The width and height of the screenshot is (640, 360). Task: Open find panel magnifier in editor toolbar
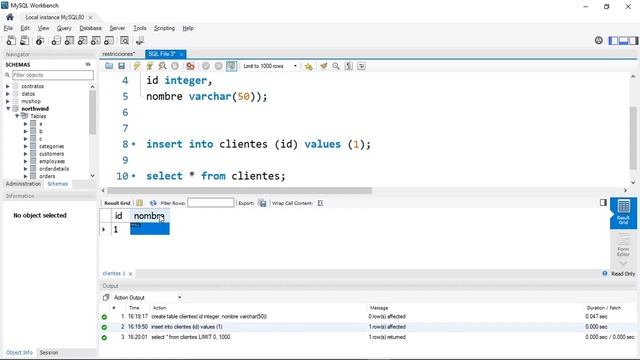tap(336, 66)
